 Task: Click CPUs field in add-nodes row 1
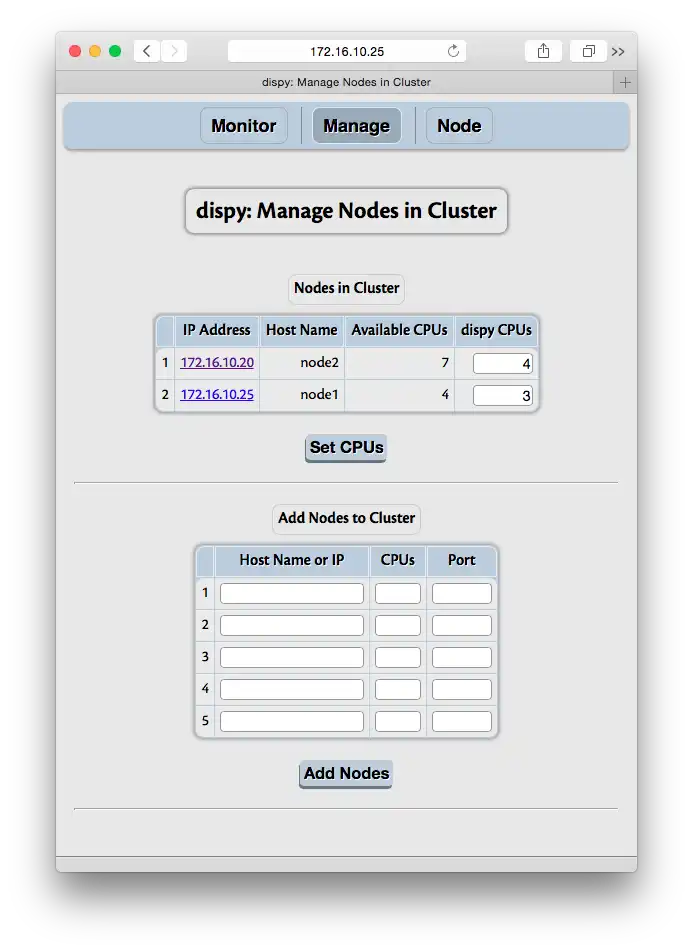pos(398,593)
